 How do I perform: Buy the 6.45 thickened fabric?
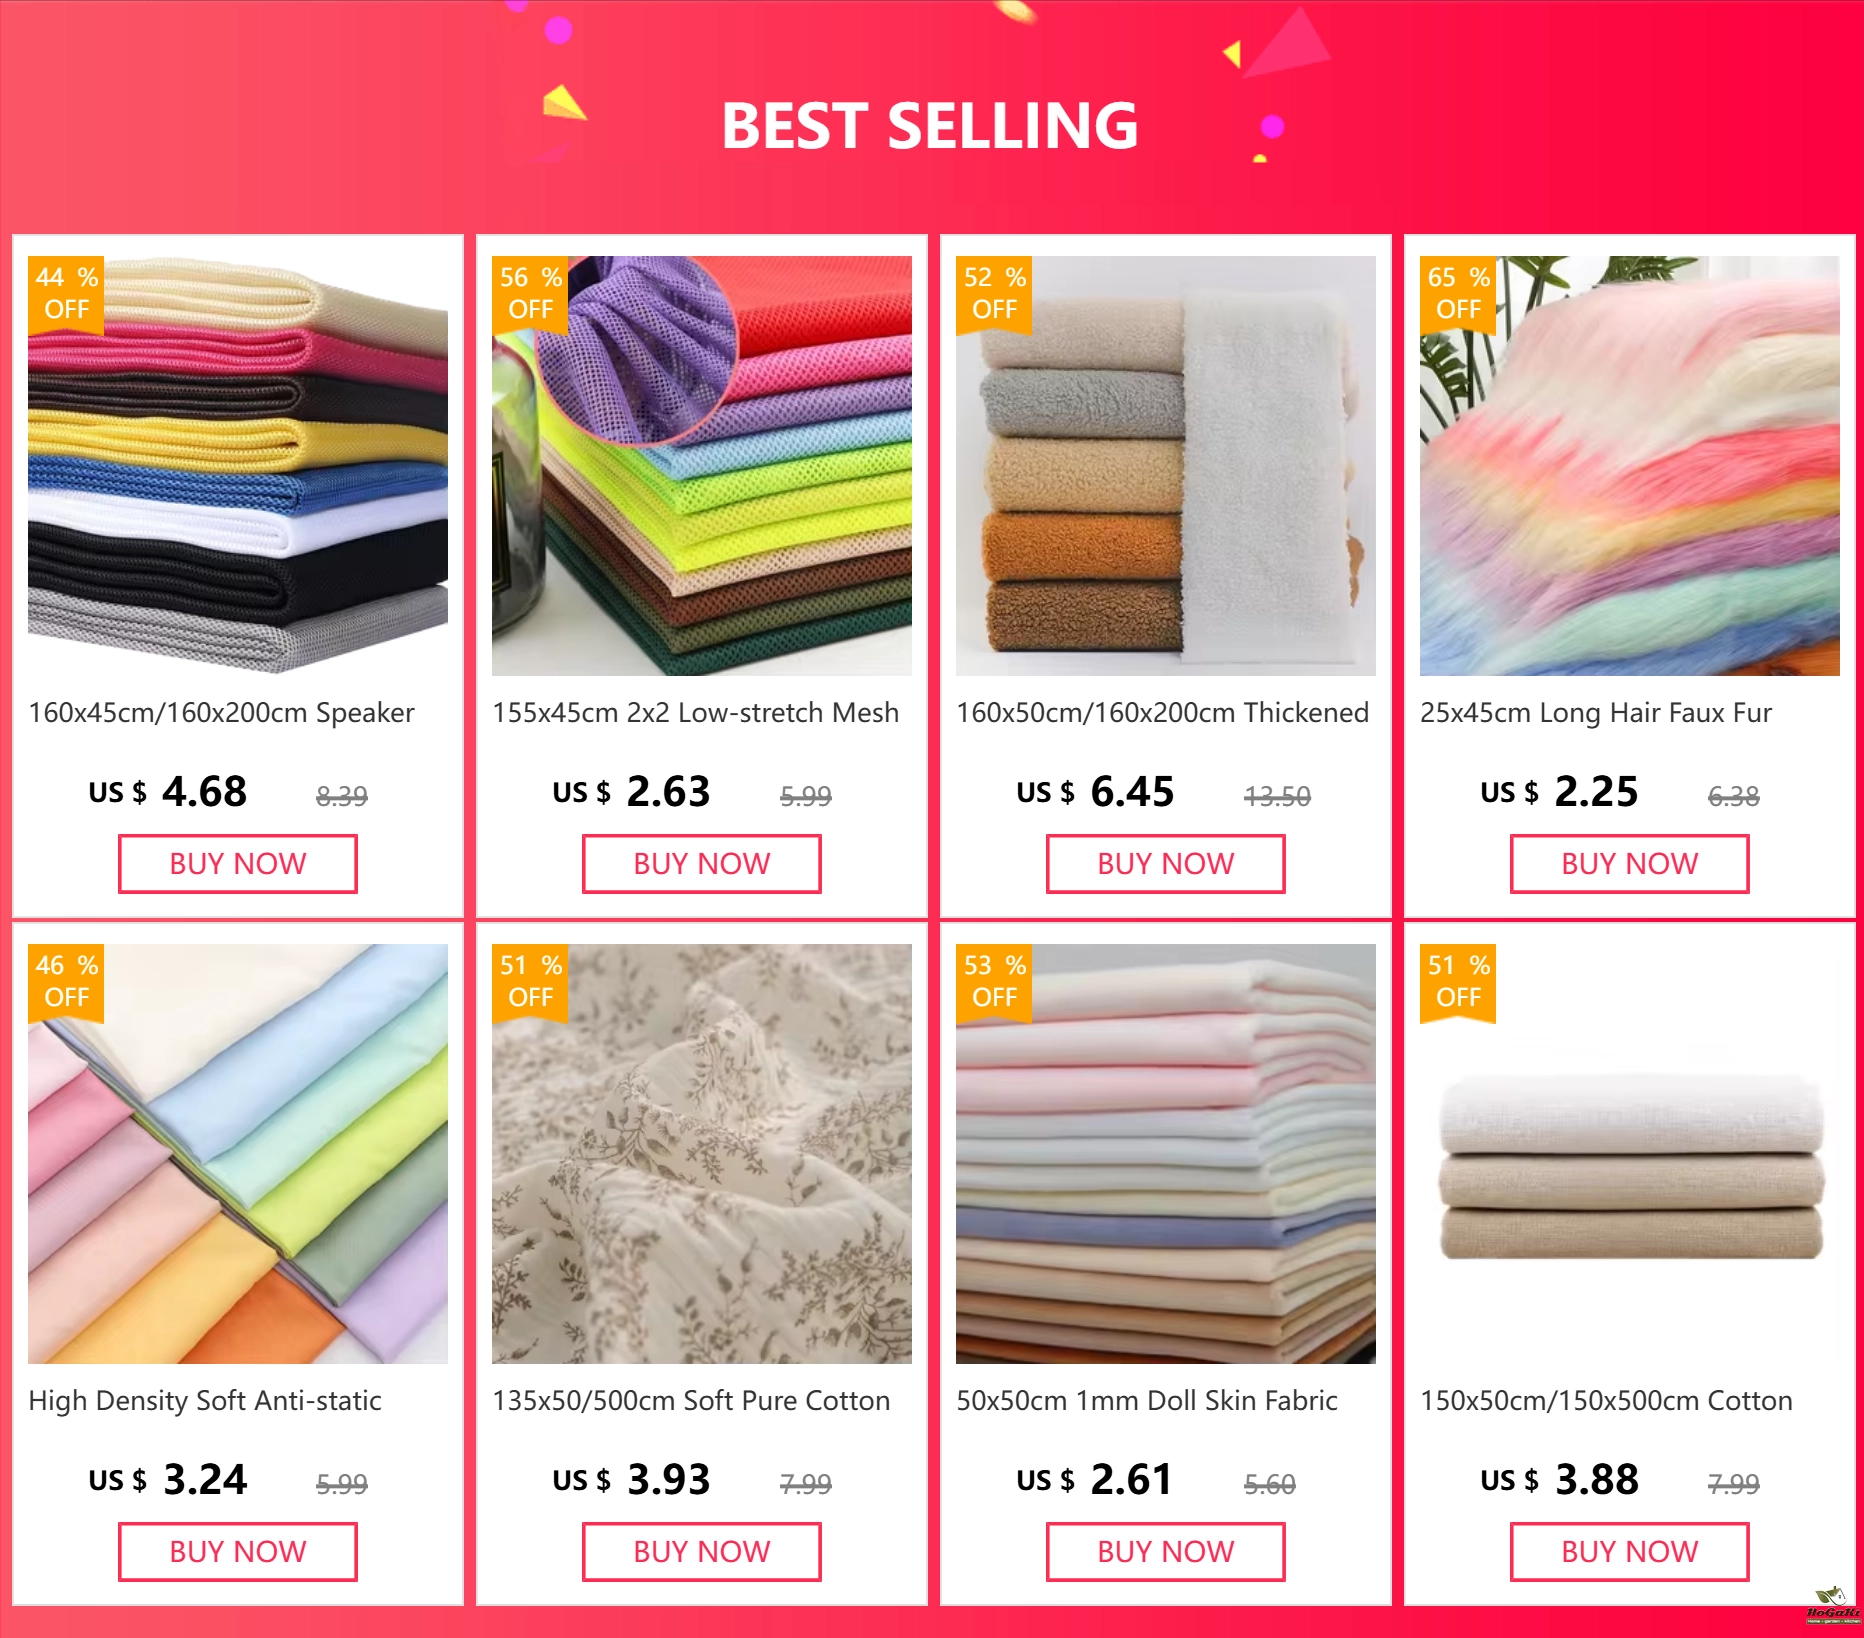point(1166,864)
